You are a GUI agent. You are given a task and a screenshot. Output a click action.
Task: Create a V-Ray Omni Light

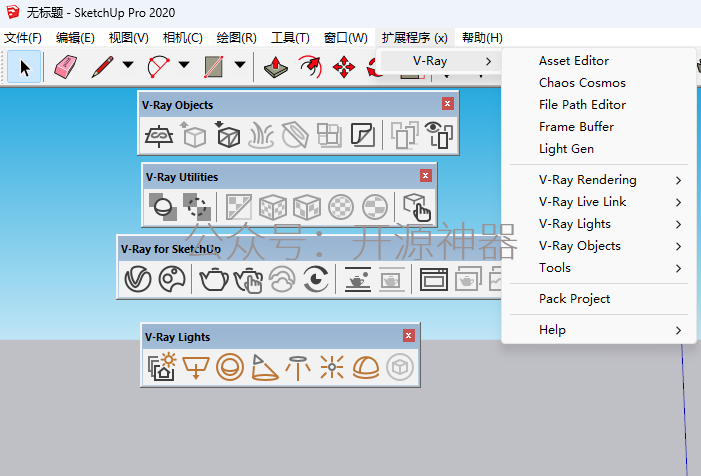click(x=332, y=367)
